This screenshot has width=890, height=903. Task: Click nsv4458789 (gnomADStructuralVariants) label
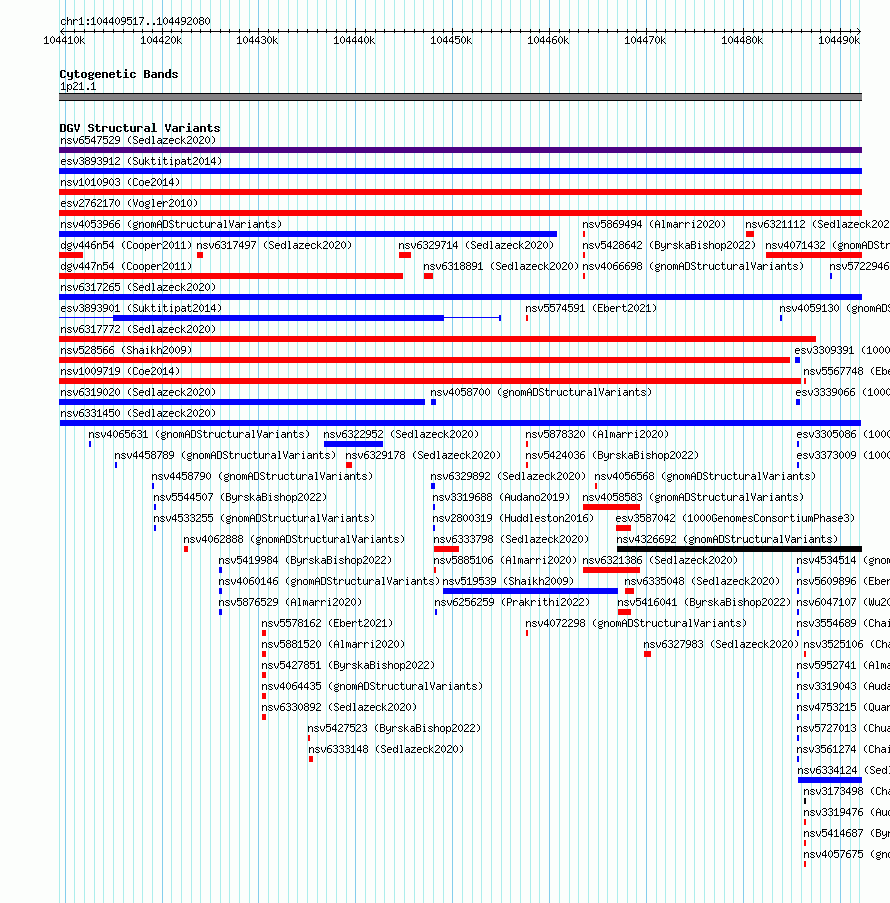[x=225, y=456]
